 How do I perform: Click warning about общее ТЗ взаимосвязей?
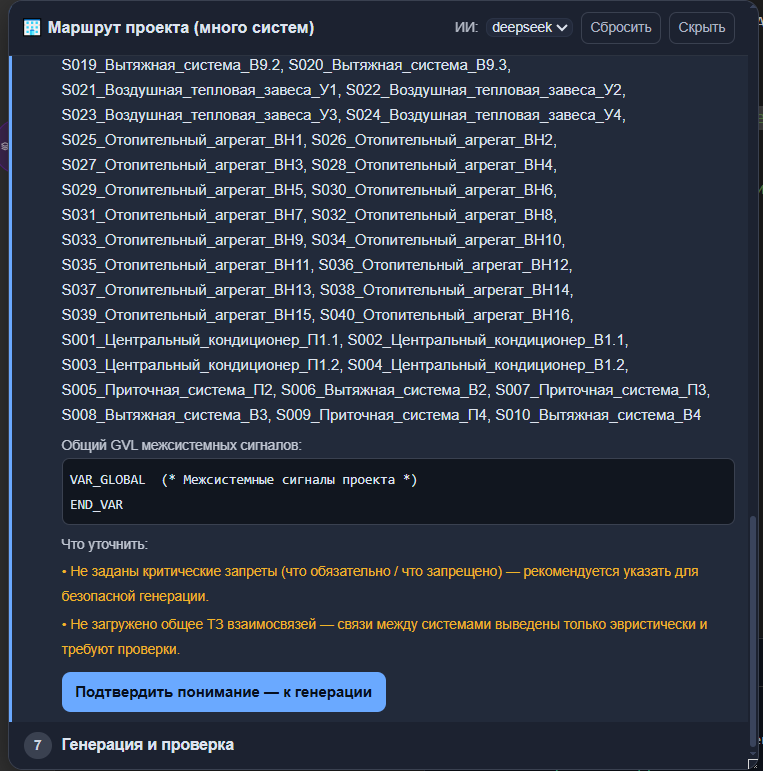pos(384,637)
